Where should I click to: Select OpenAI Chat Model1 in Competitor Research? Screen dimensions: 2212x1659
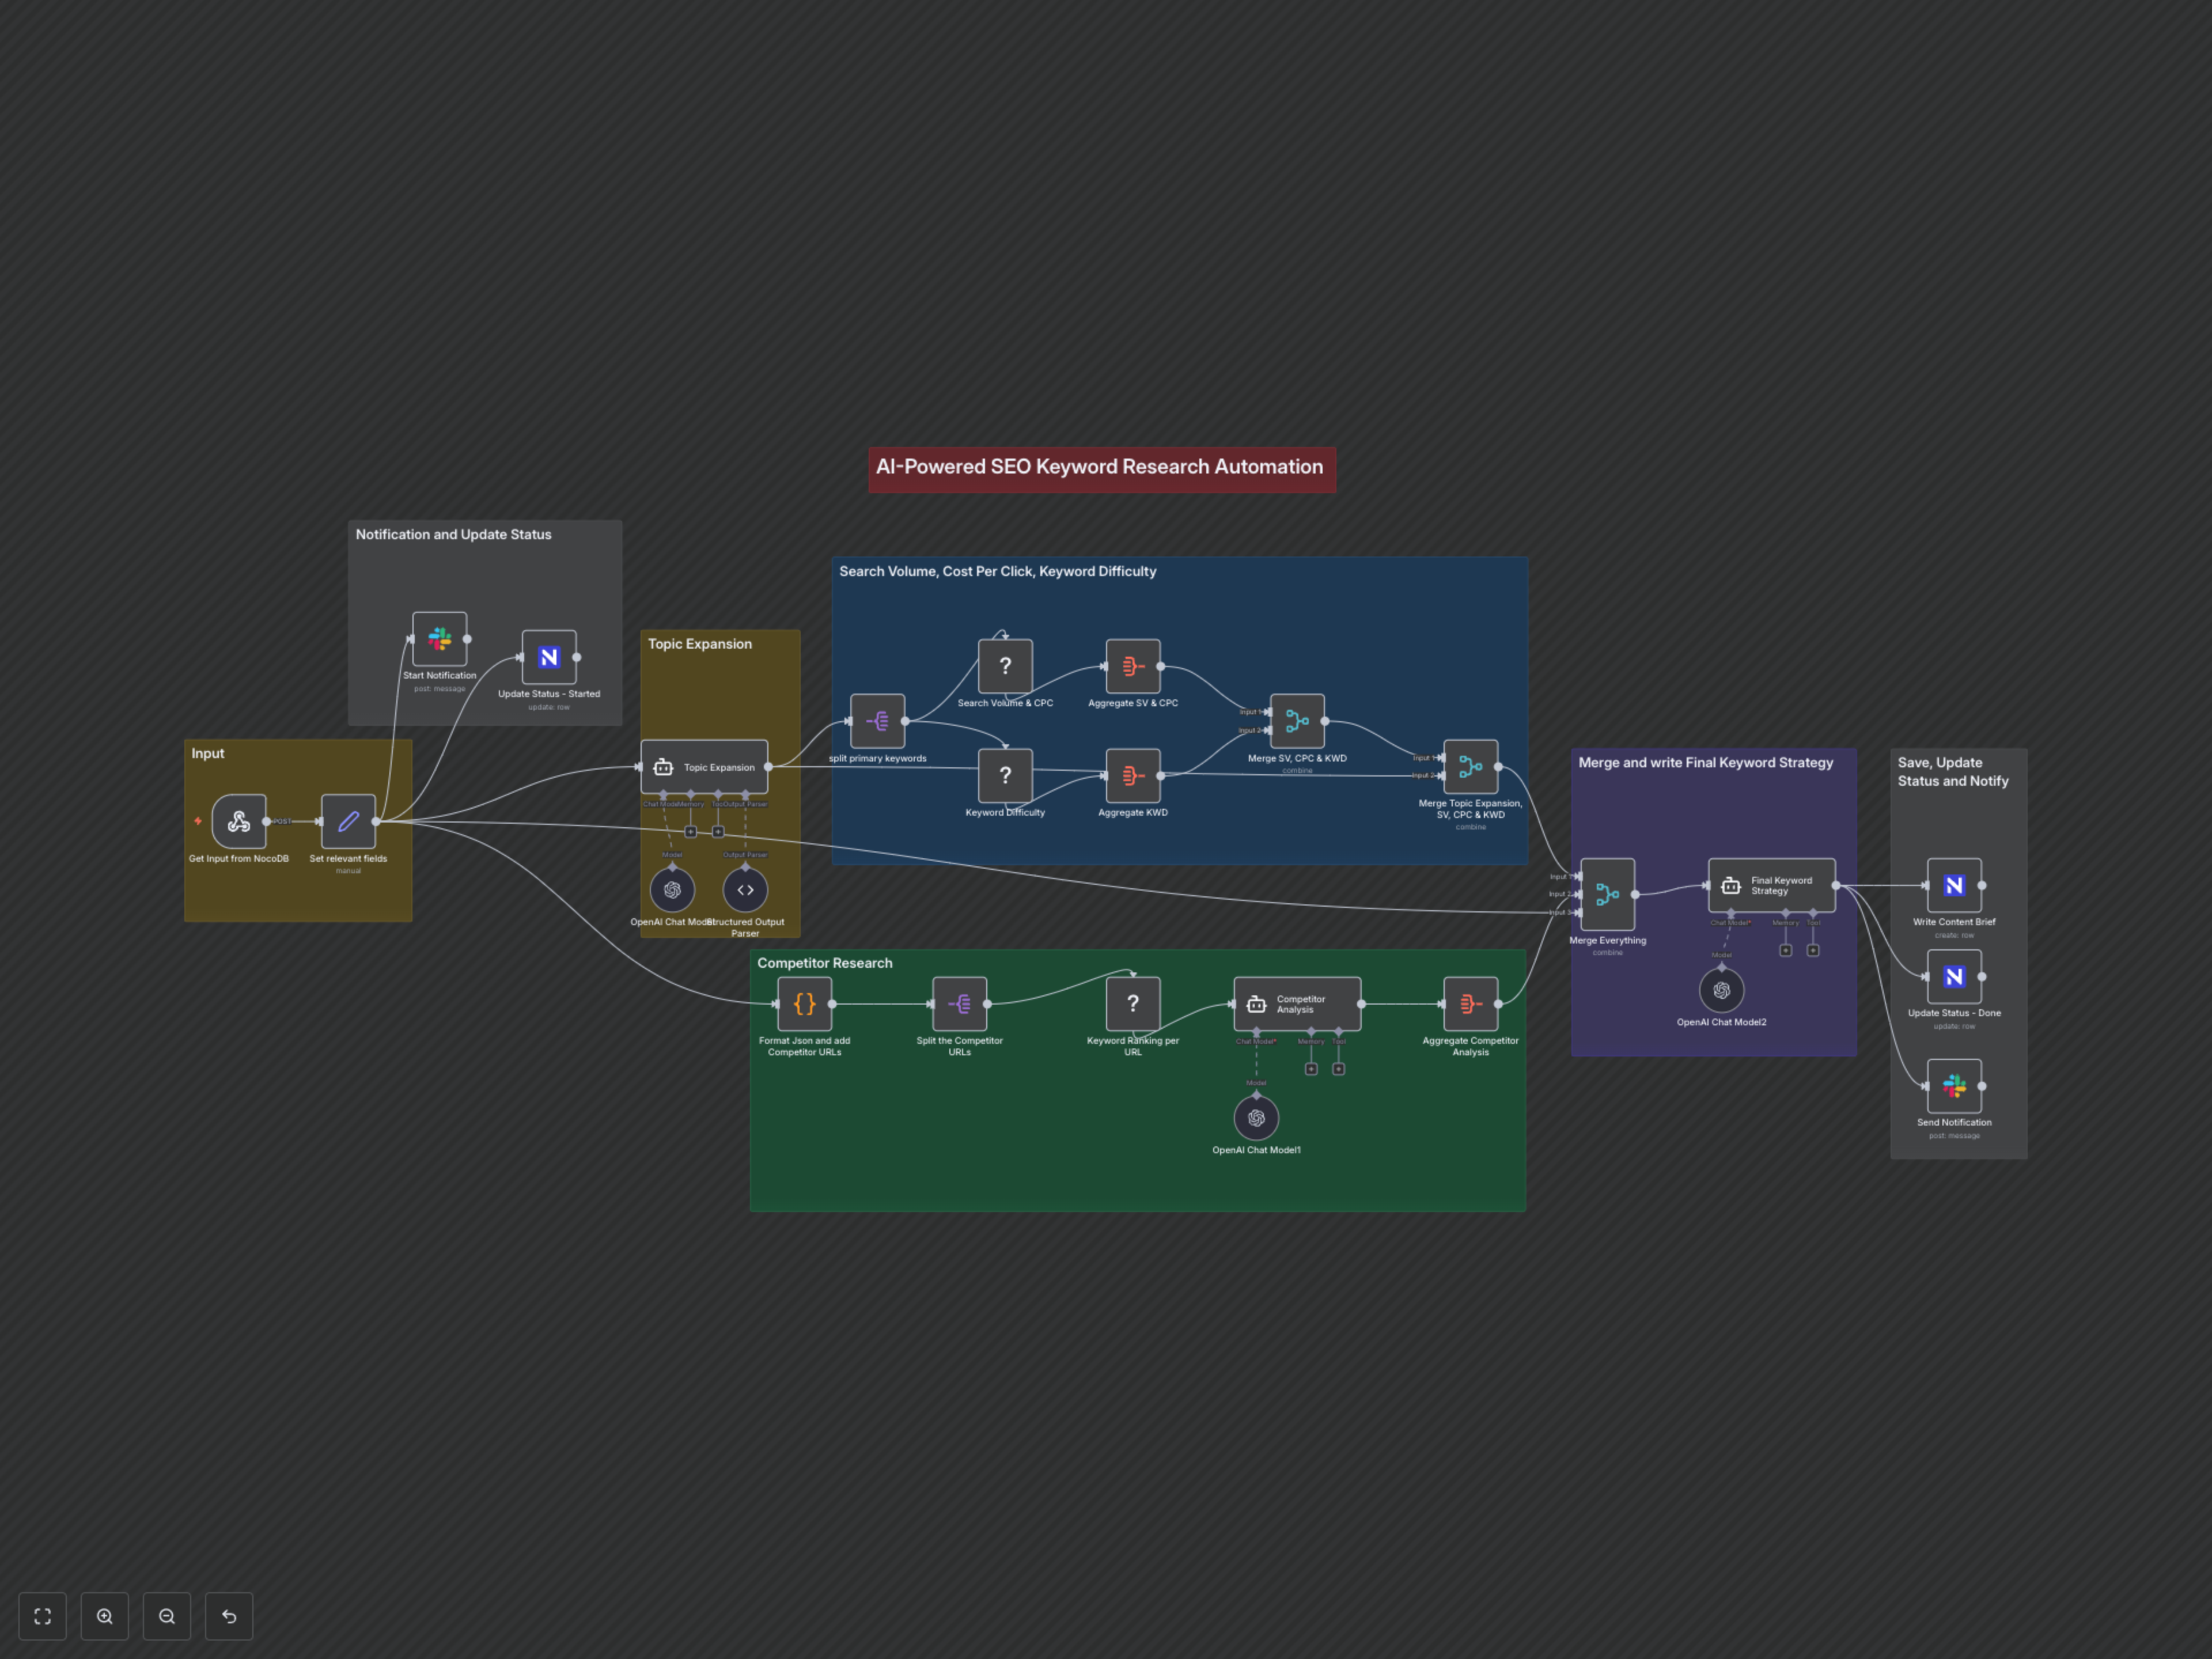[x=1256, y=1117]
